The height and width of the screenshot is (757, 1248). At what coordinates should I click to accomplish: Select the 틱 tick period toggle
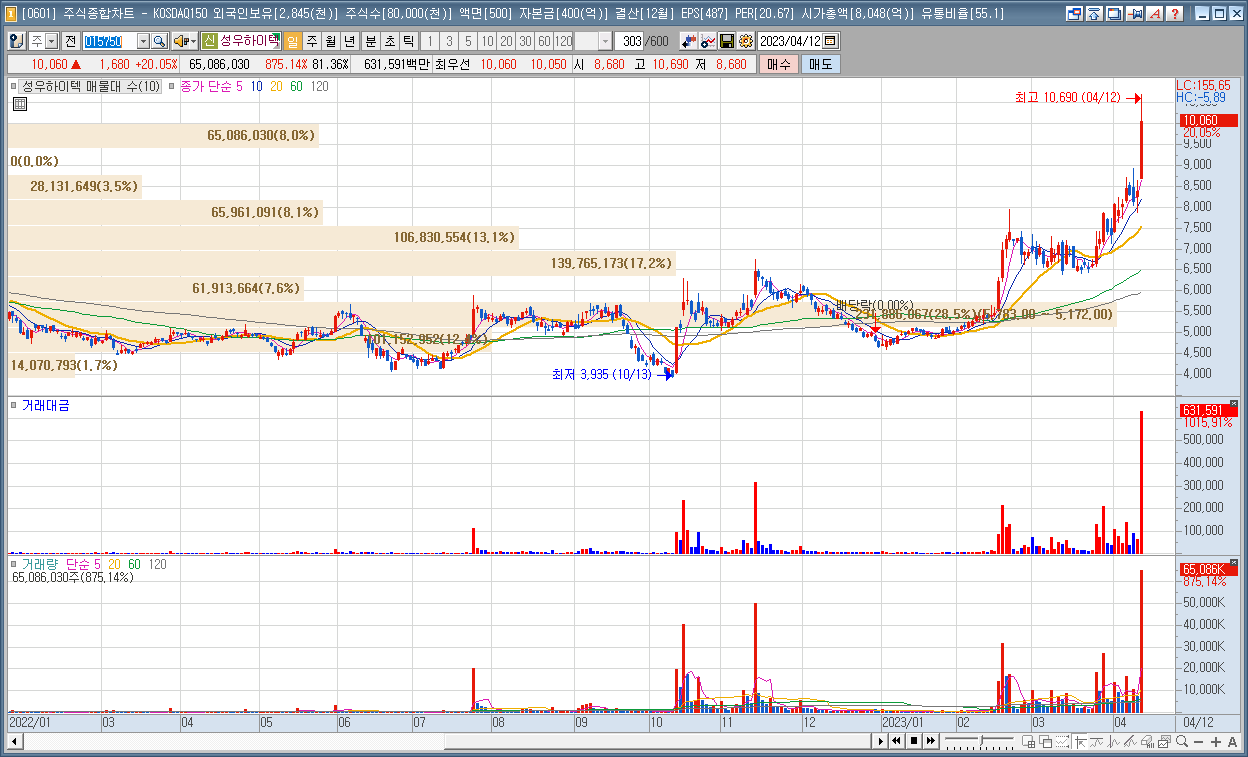pos(408,41)
